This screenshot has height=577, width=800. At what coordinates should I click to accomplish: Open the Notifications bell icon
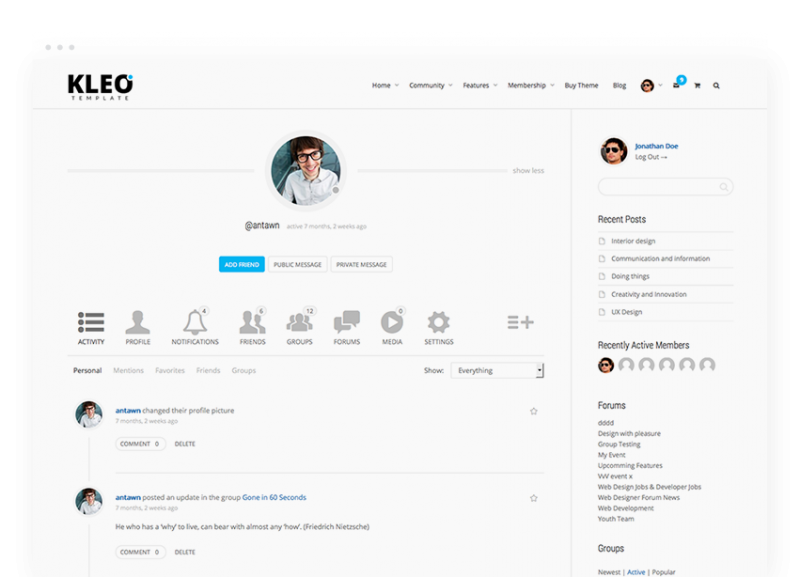tap(195, 322)
